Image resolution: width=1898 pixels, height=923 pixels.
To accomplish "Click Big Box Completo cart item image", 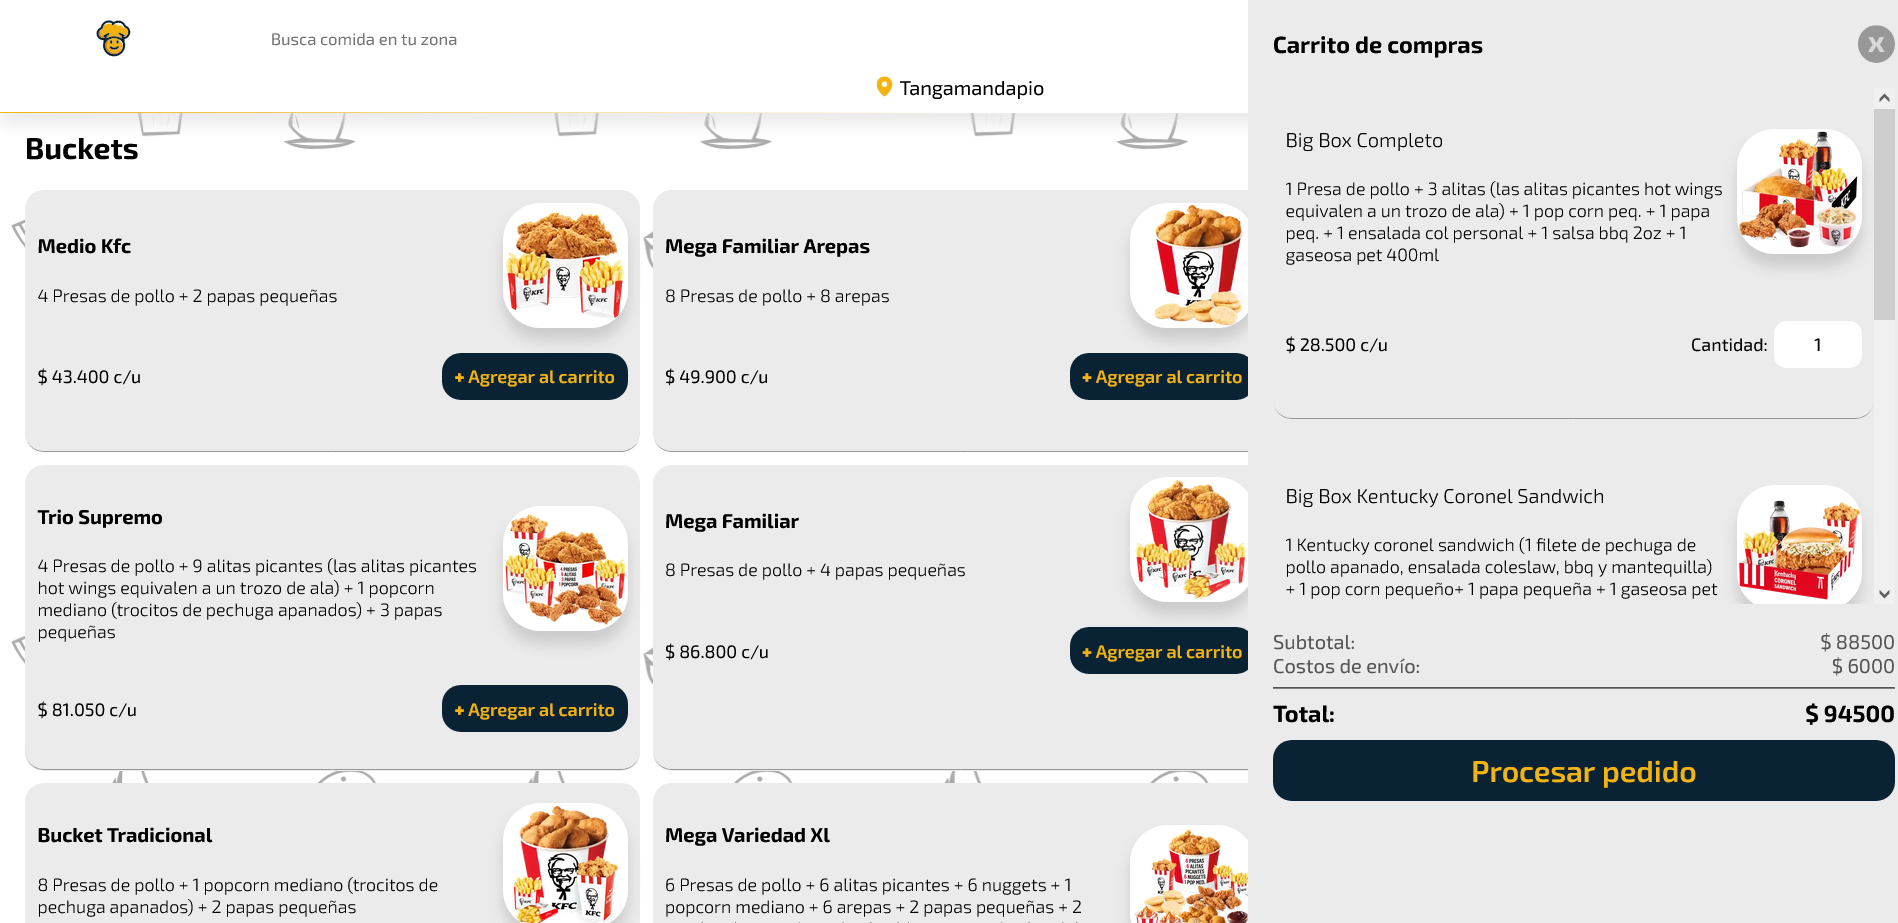I will click(1799, 191).
